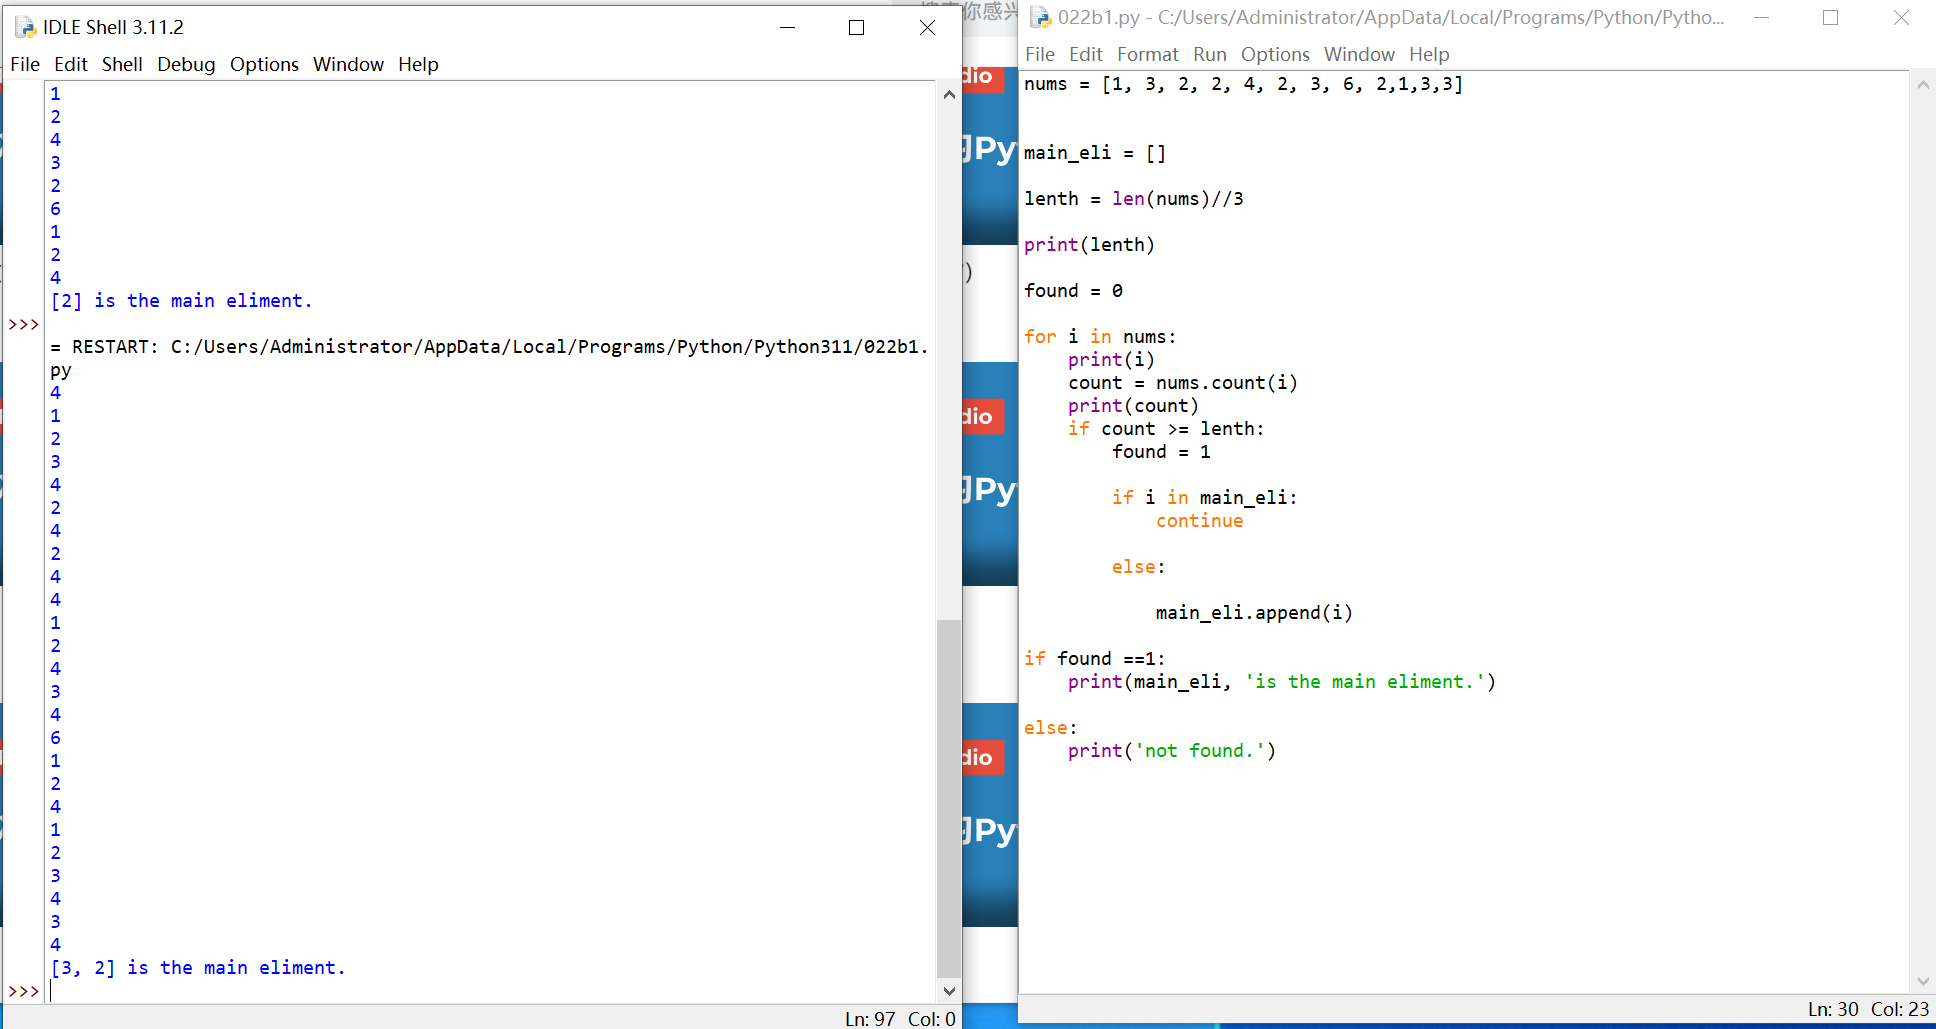Open Shell menu in IDLE Shell
This screenshot has width=1936, height=1029.
click(x=122, y=64)
